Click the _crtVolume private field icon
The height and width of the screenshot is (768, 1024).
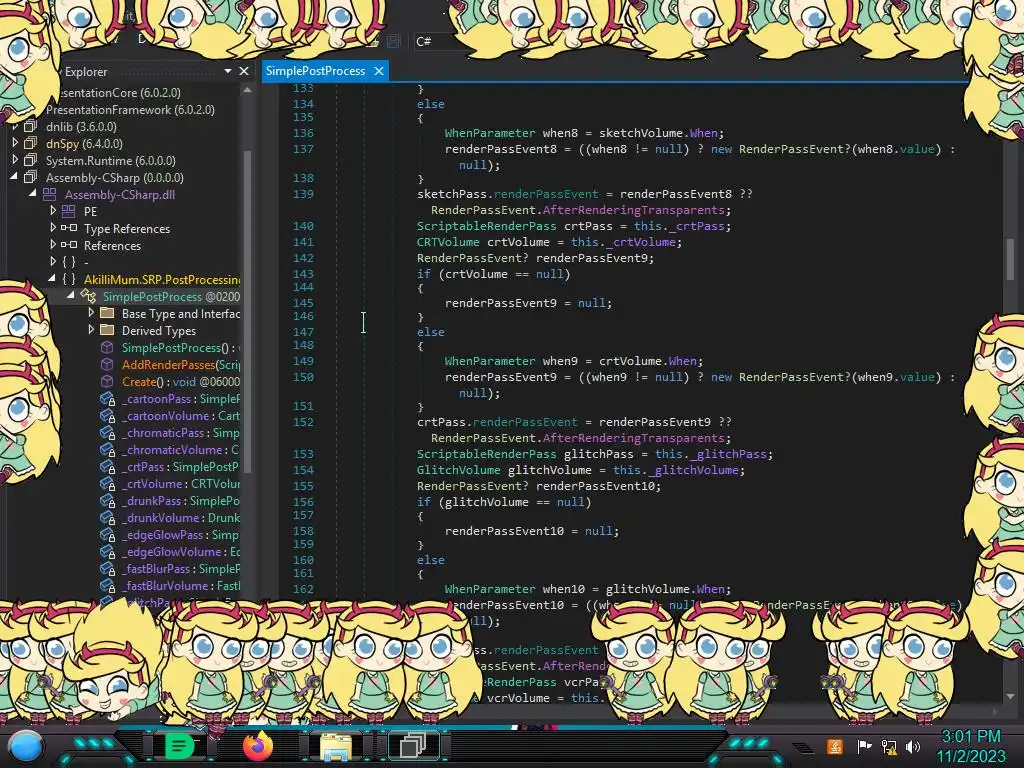pyautogui.click(x=108, y=483)
